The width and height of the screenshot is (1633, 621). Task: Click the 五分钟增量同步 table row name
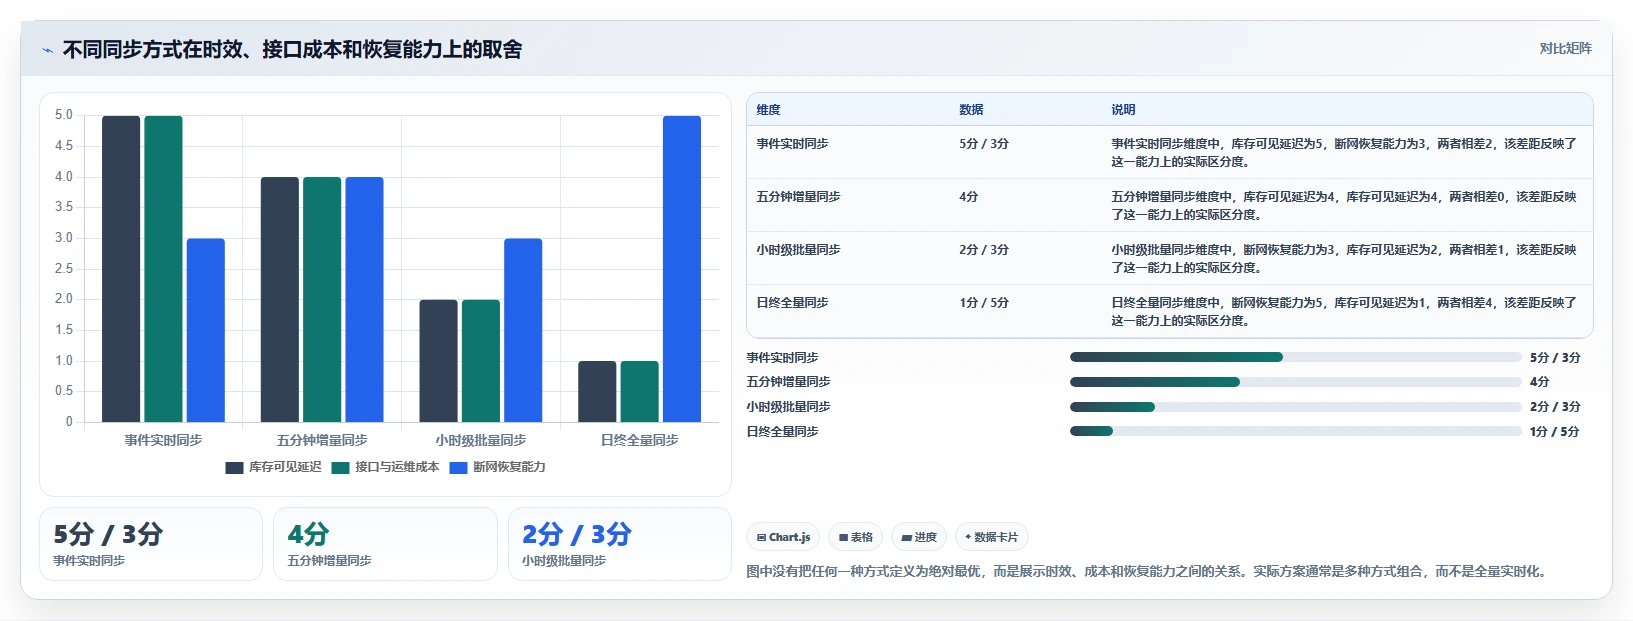click(798, 197)
